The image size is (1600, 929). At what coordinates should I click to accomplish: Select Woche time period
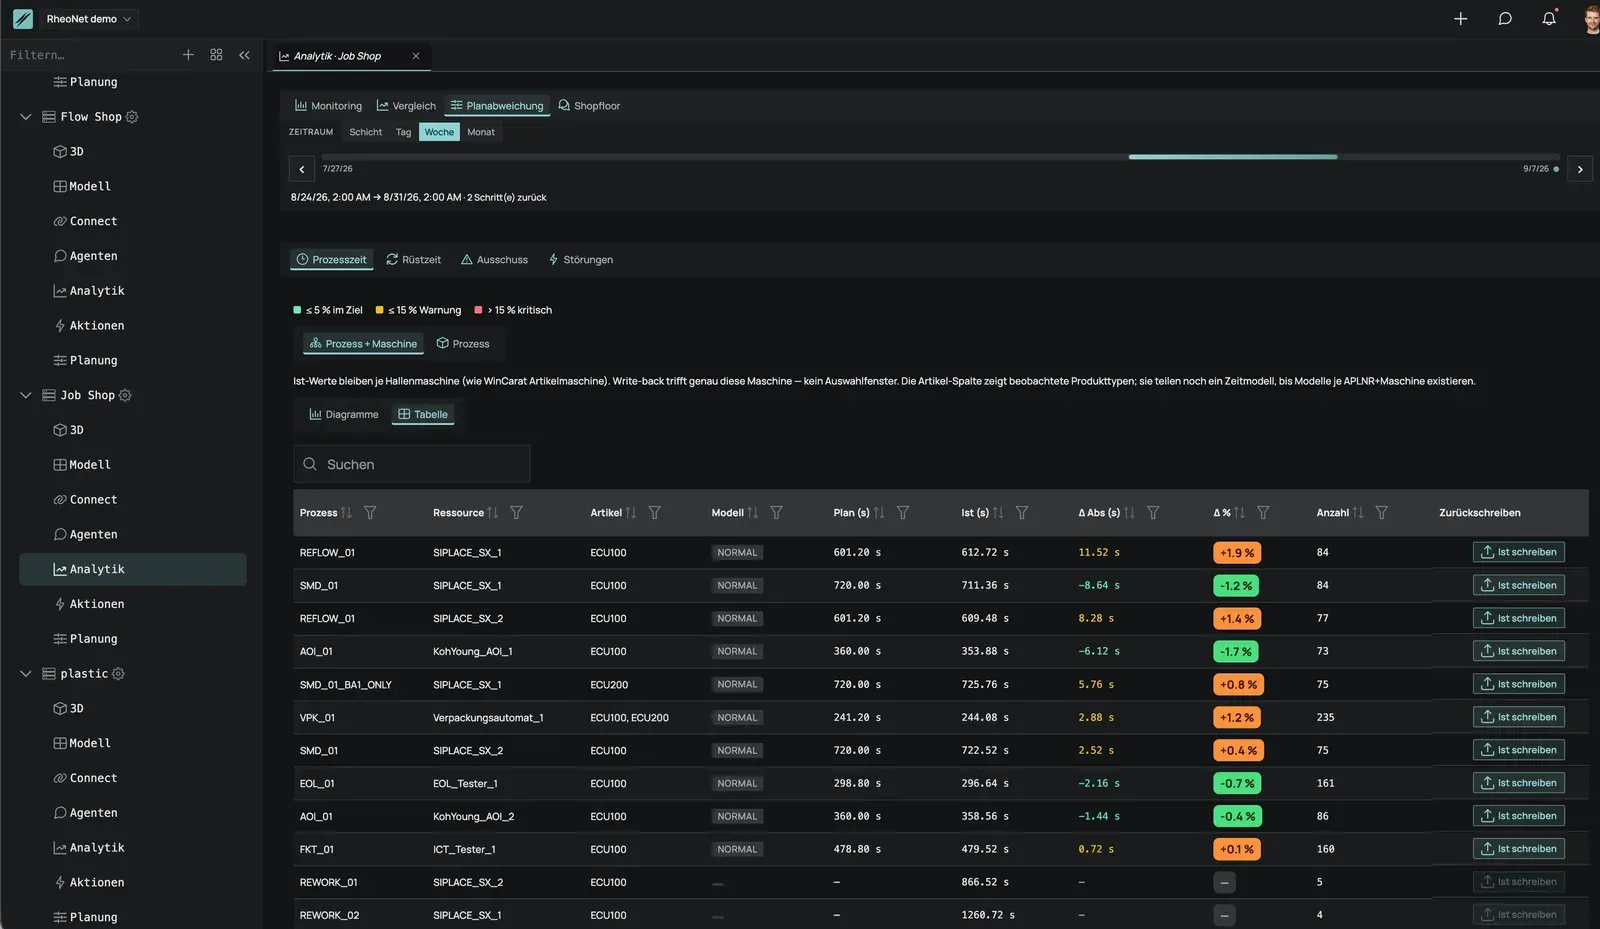pos(439,132)
